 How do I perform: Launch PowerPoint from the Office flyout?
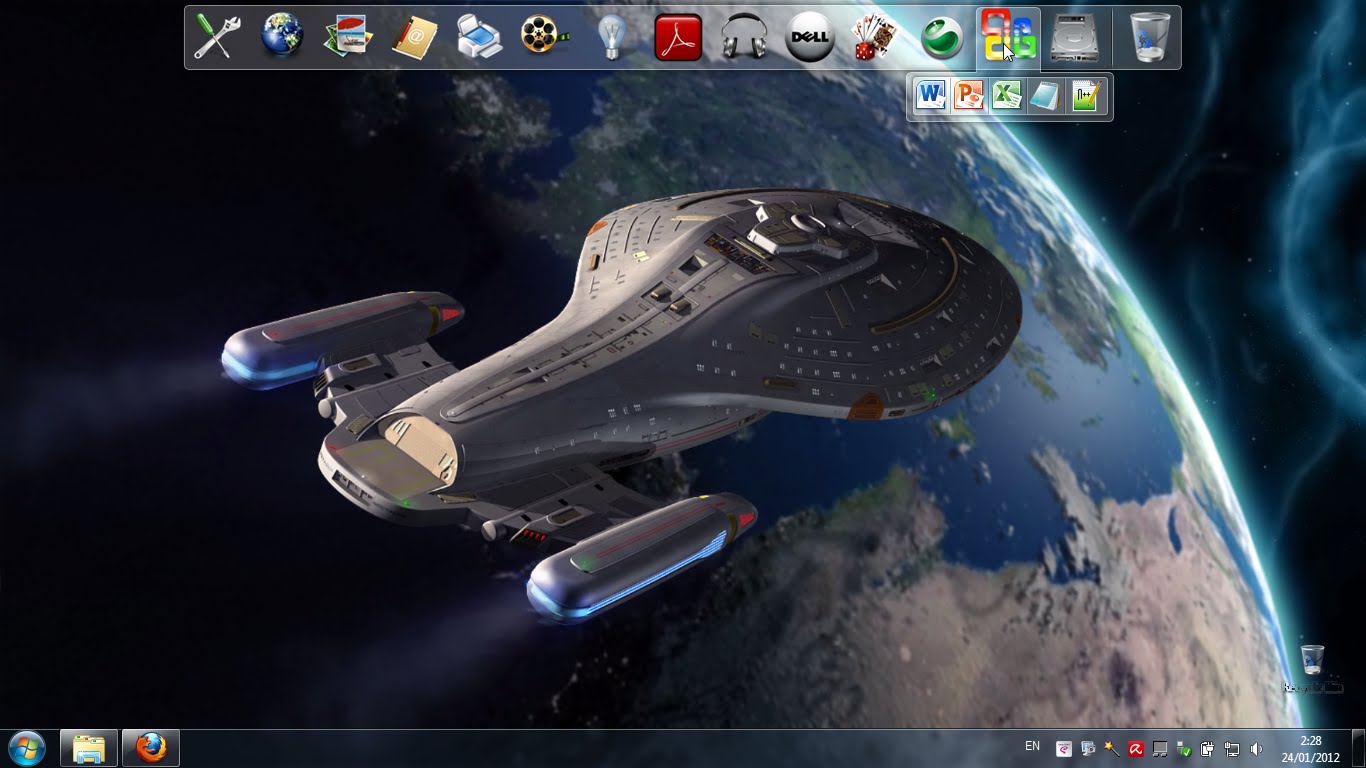pos(968,96)
